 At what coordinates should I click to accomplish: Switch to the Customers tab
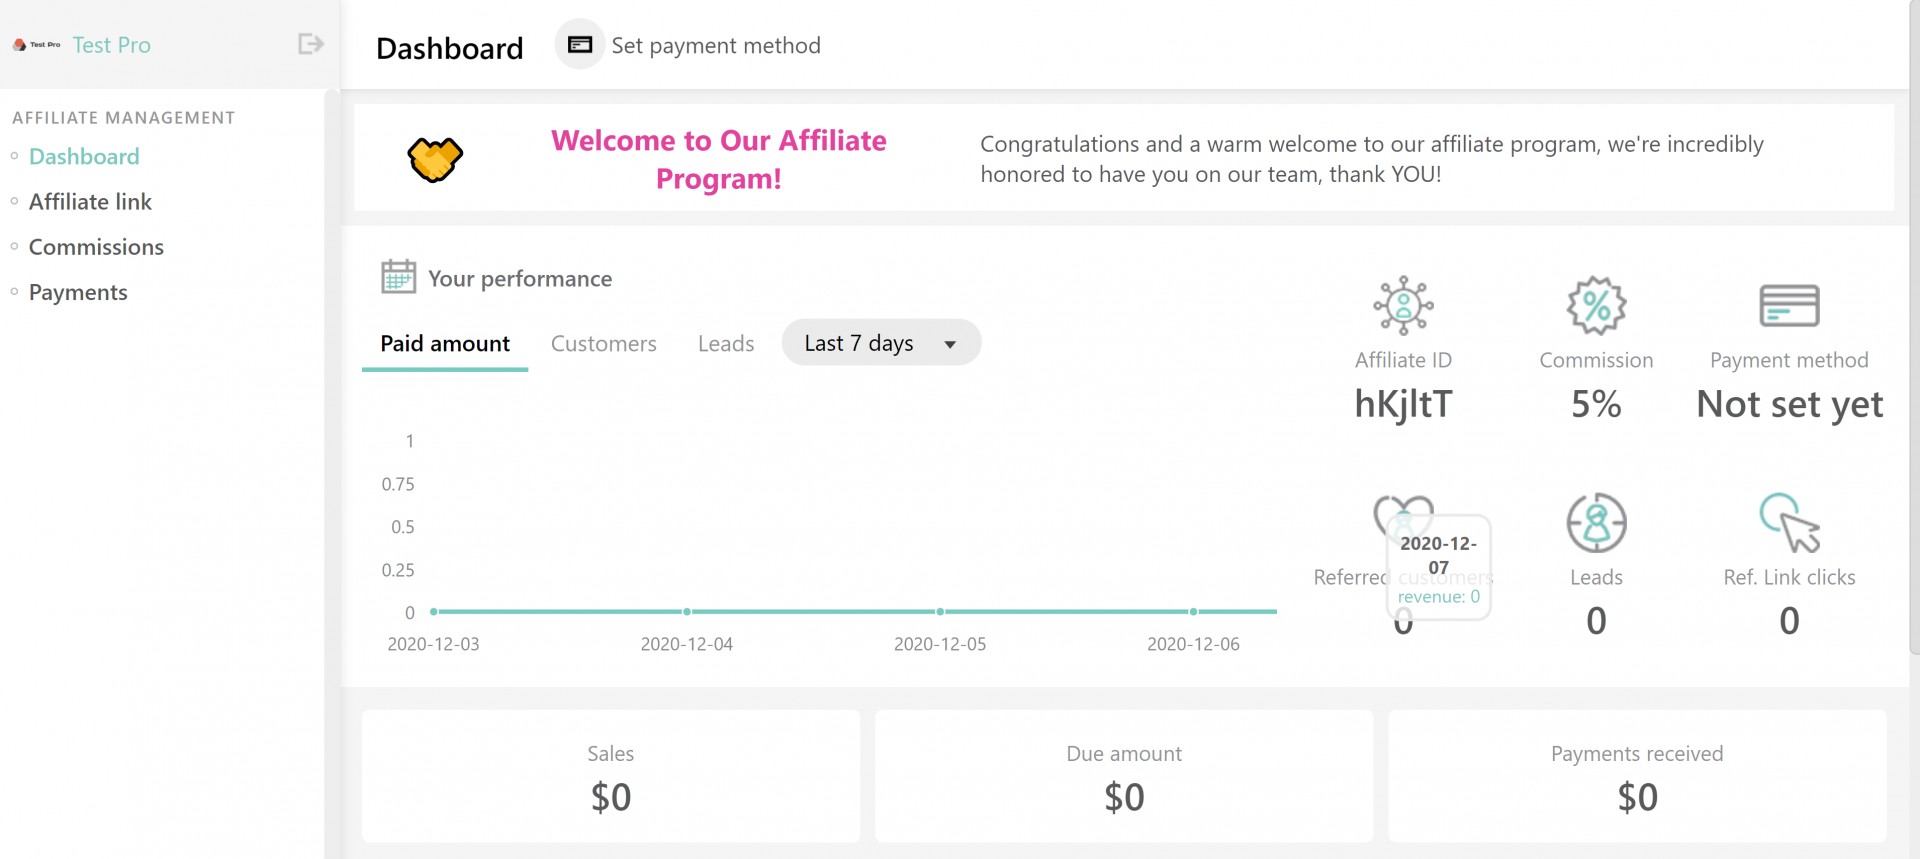coord(604,344)
